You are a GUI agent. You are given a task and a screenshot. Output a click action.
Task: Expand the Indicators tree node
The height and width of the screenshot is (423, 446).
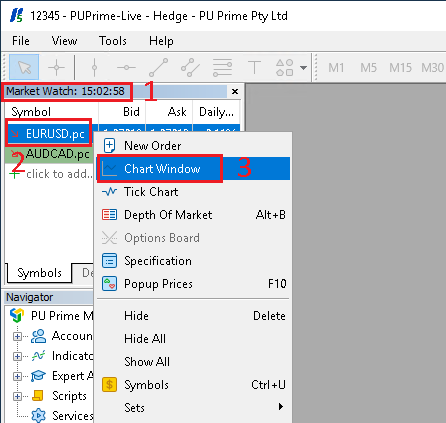click(17, 356)
